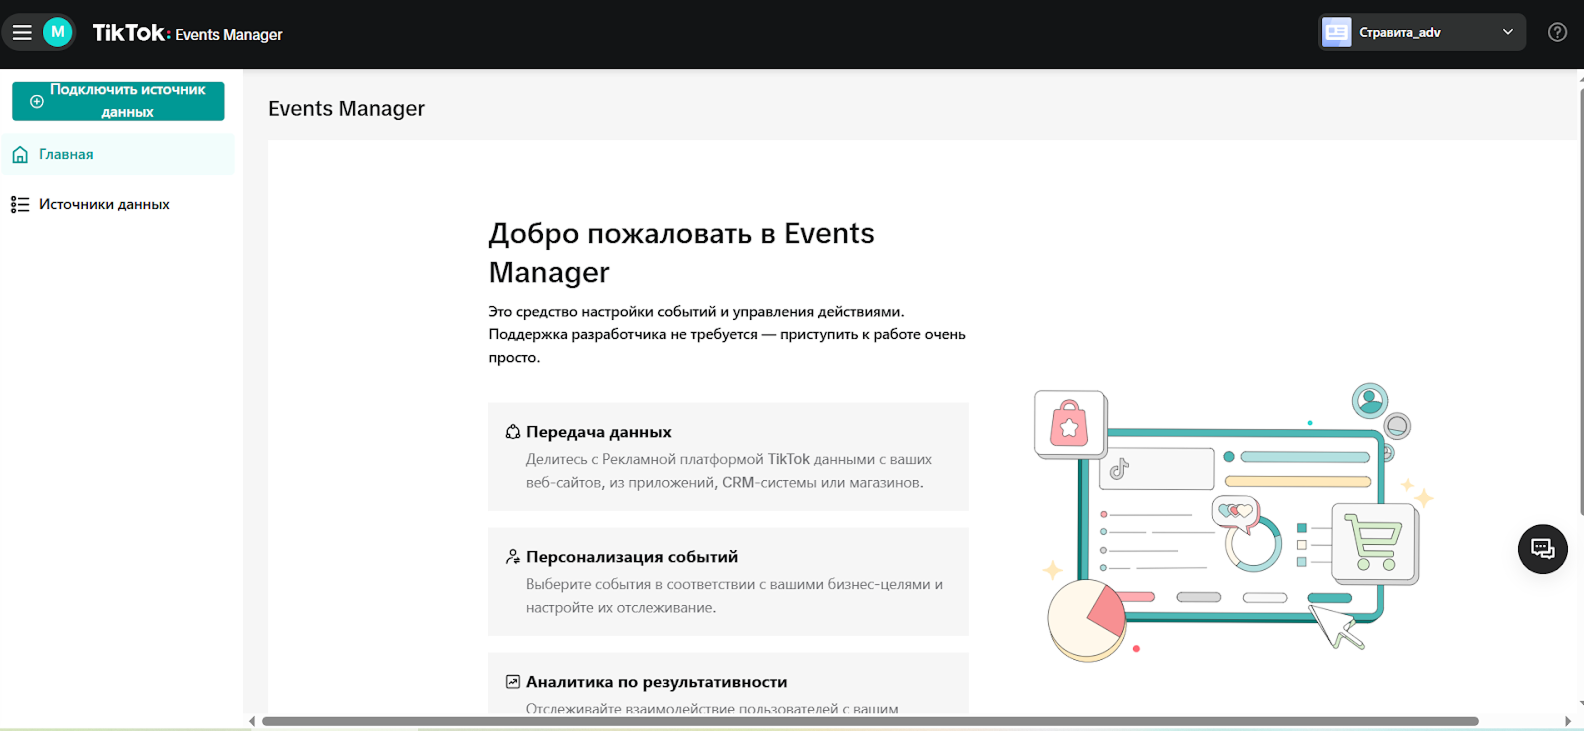Click the Передача данных card
The height and width of the screenshot is (731, 1584).
click(x=728, y=457)
